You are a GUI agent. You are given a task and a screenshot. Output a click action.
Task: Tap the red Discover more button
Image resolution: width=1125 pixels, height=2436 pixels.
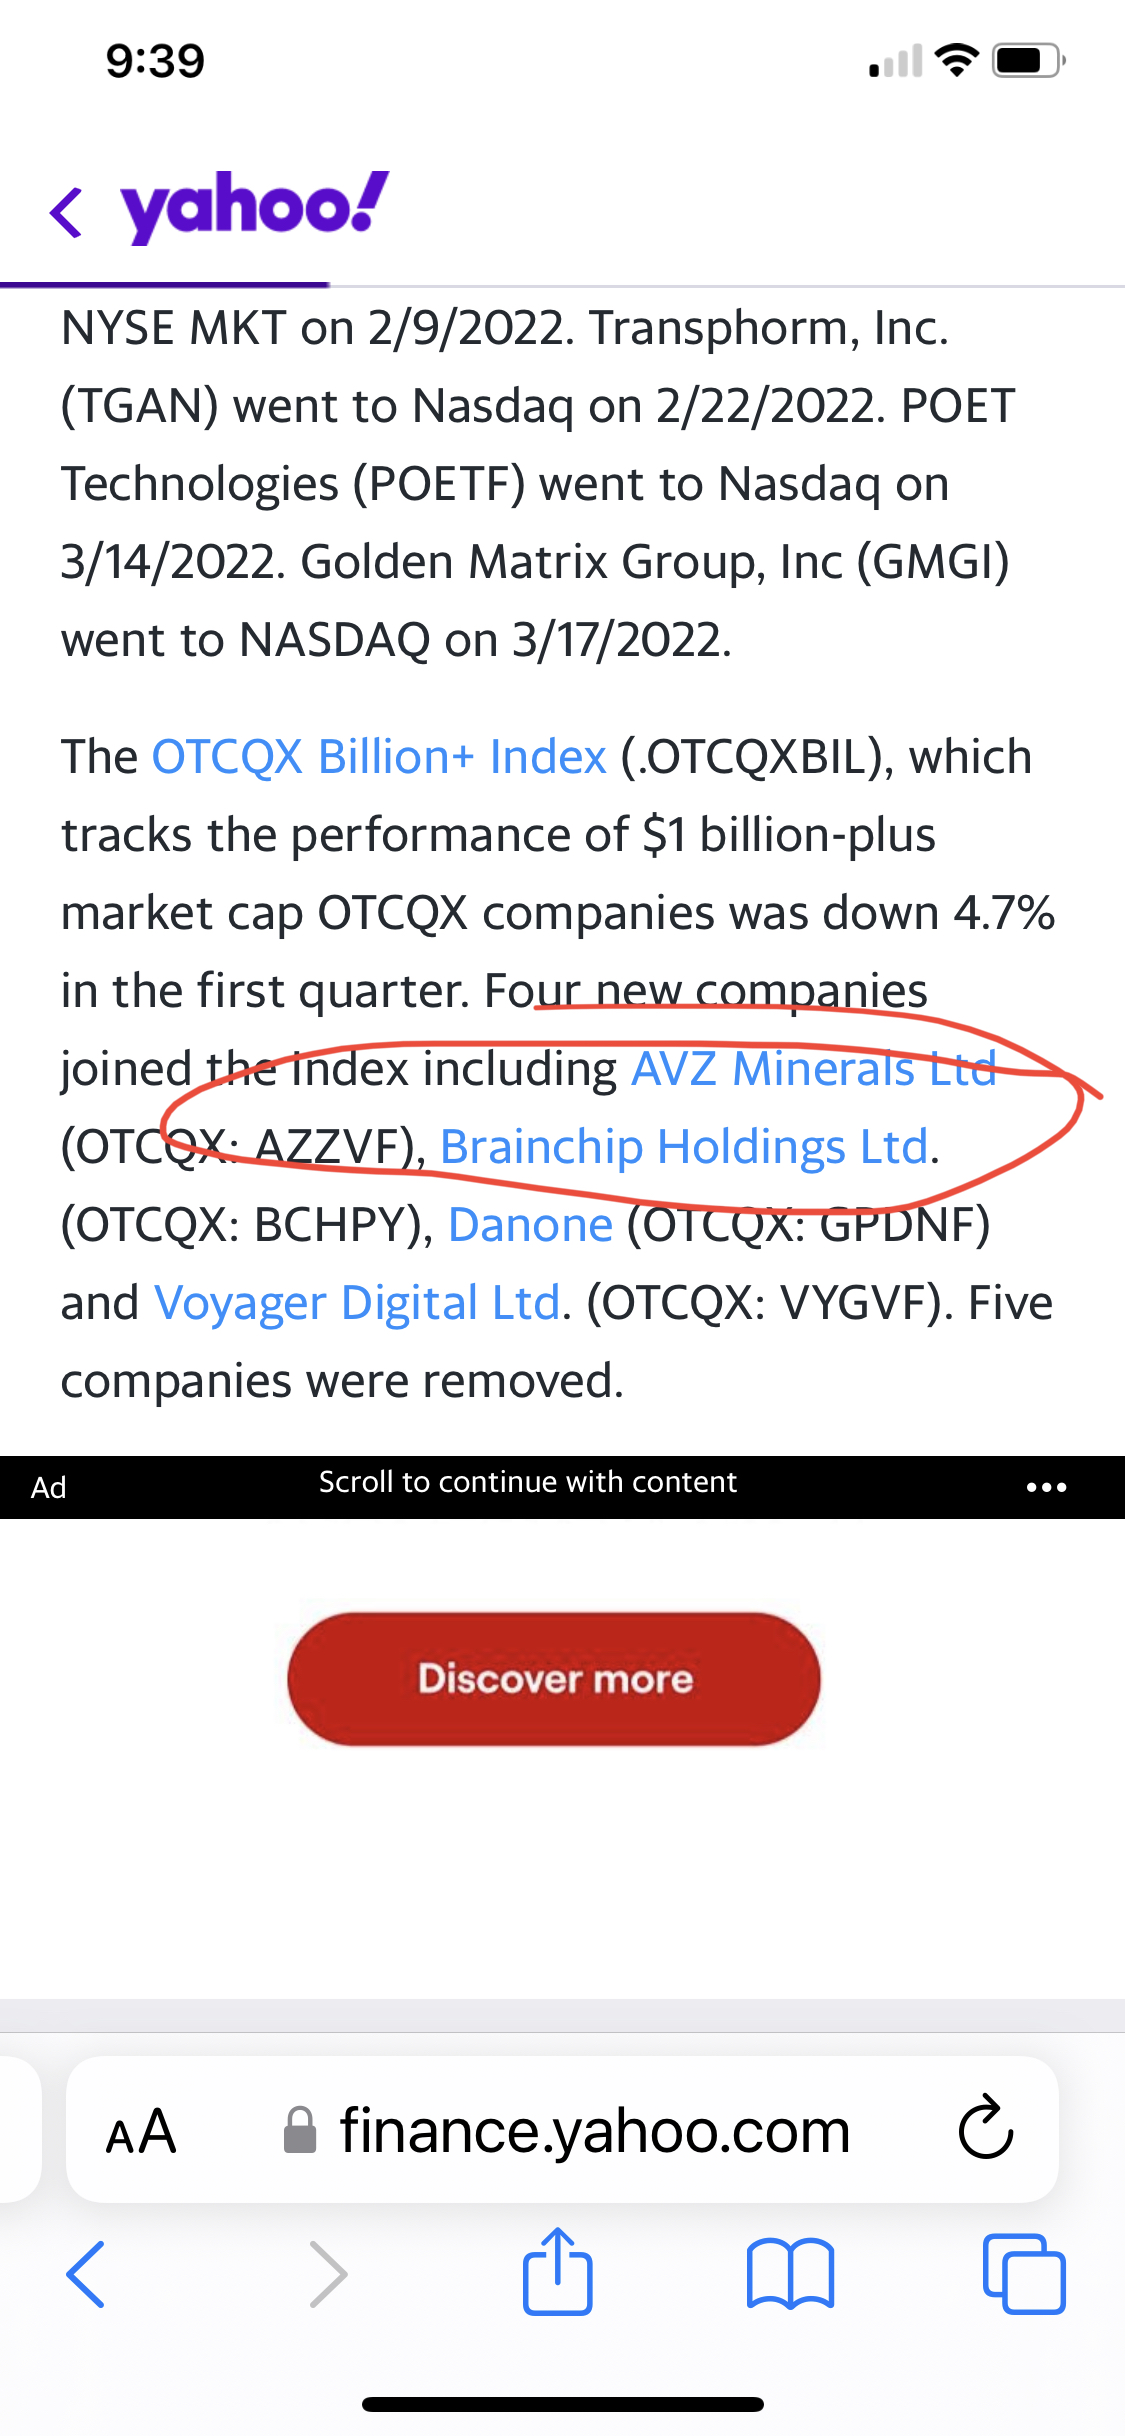click(554, 1679)
